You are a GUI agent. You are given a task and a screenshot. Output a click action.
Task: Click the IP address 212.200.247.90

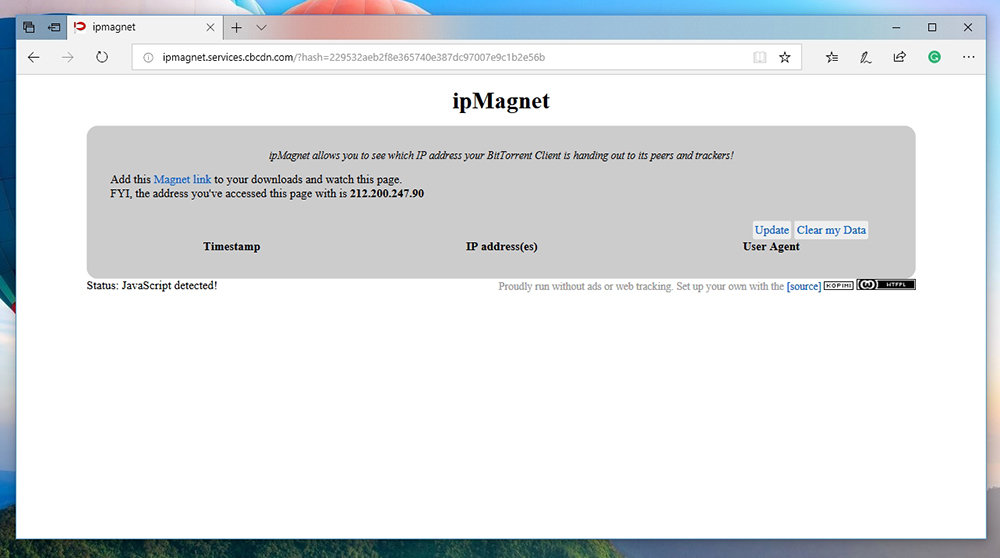(x=386, y=193)
